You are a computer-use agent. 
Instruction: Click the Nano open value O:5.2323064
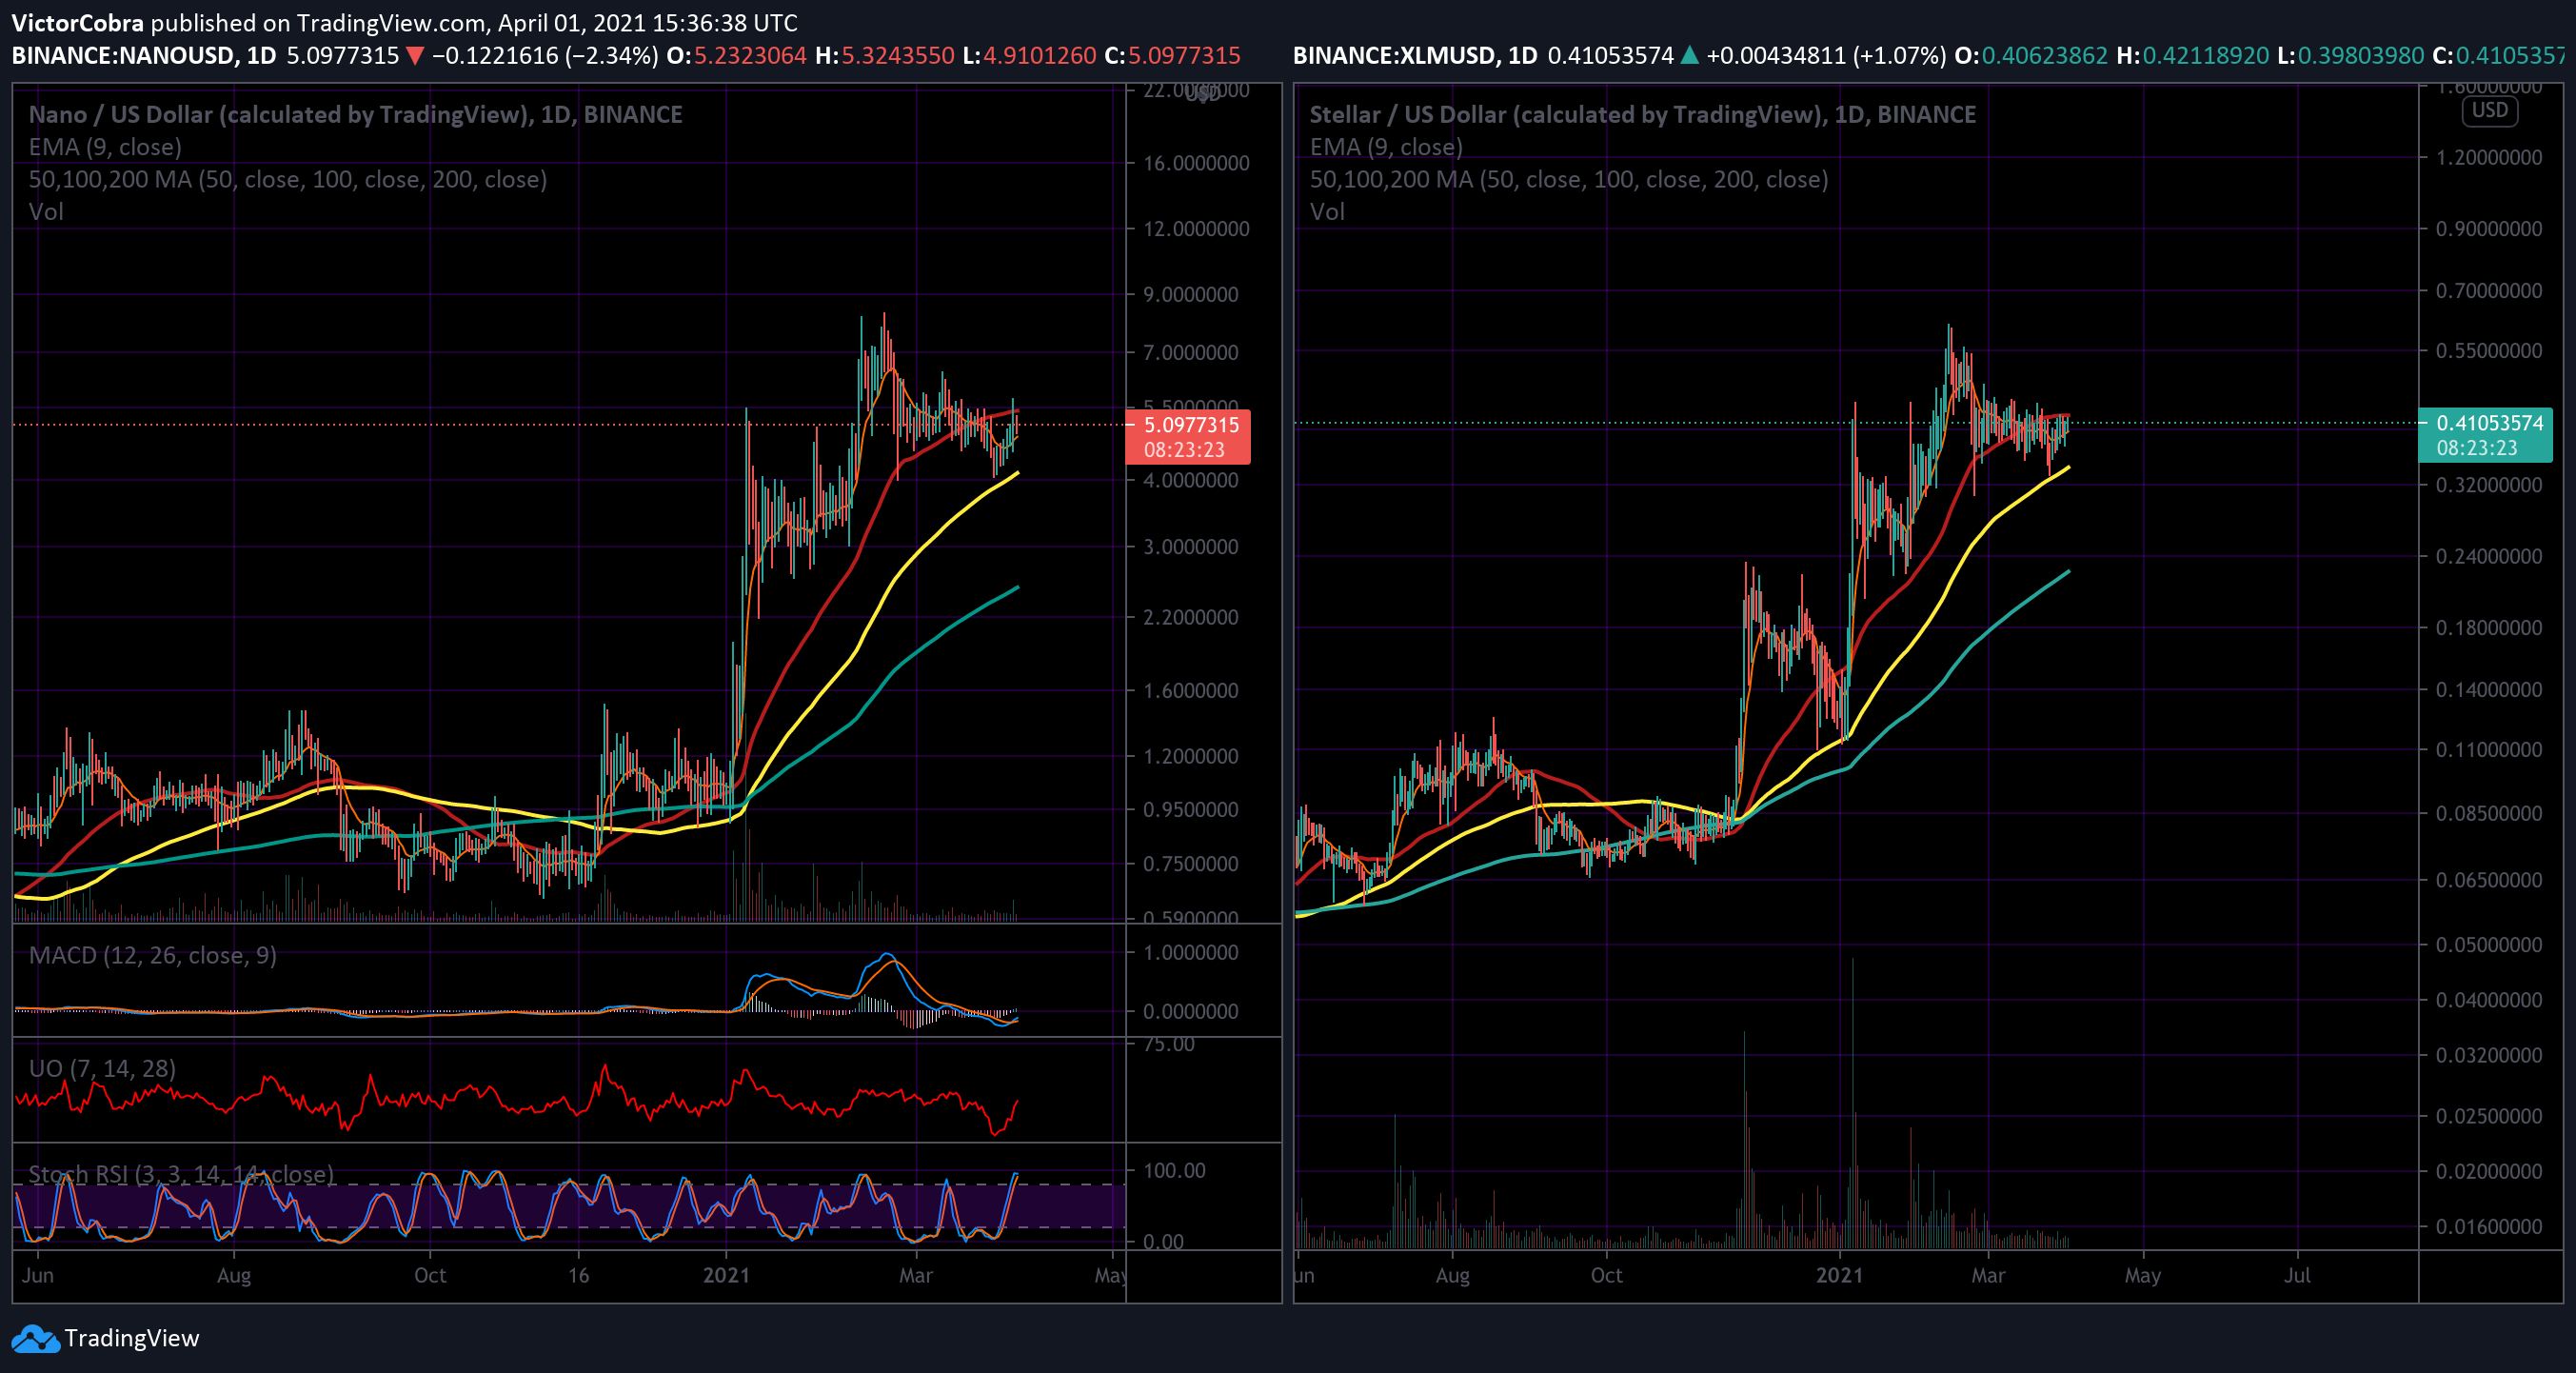pos(737,55)
